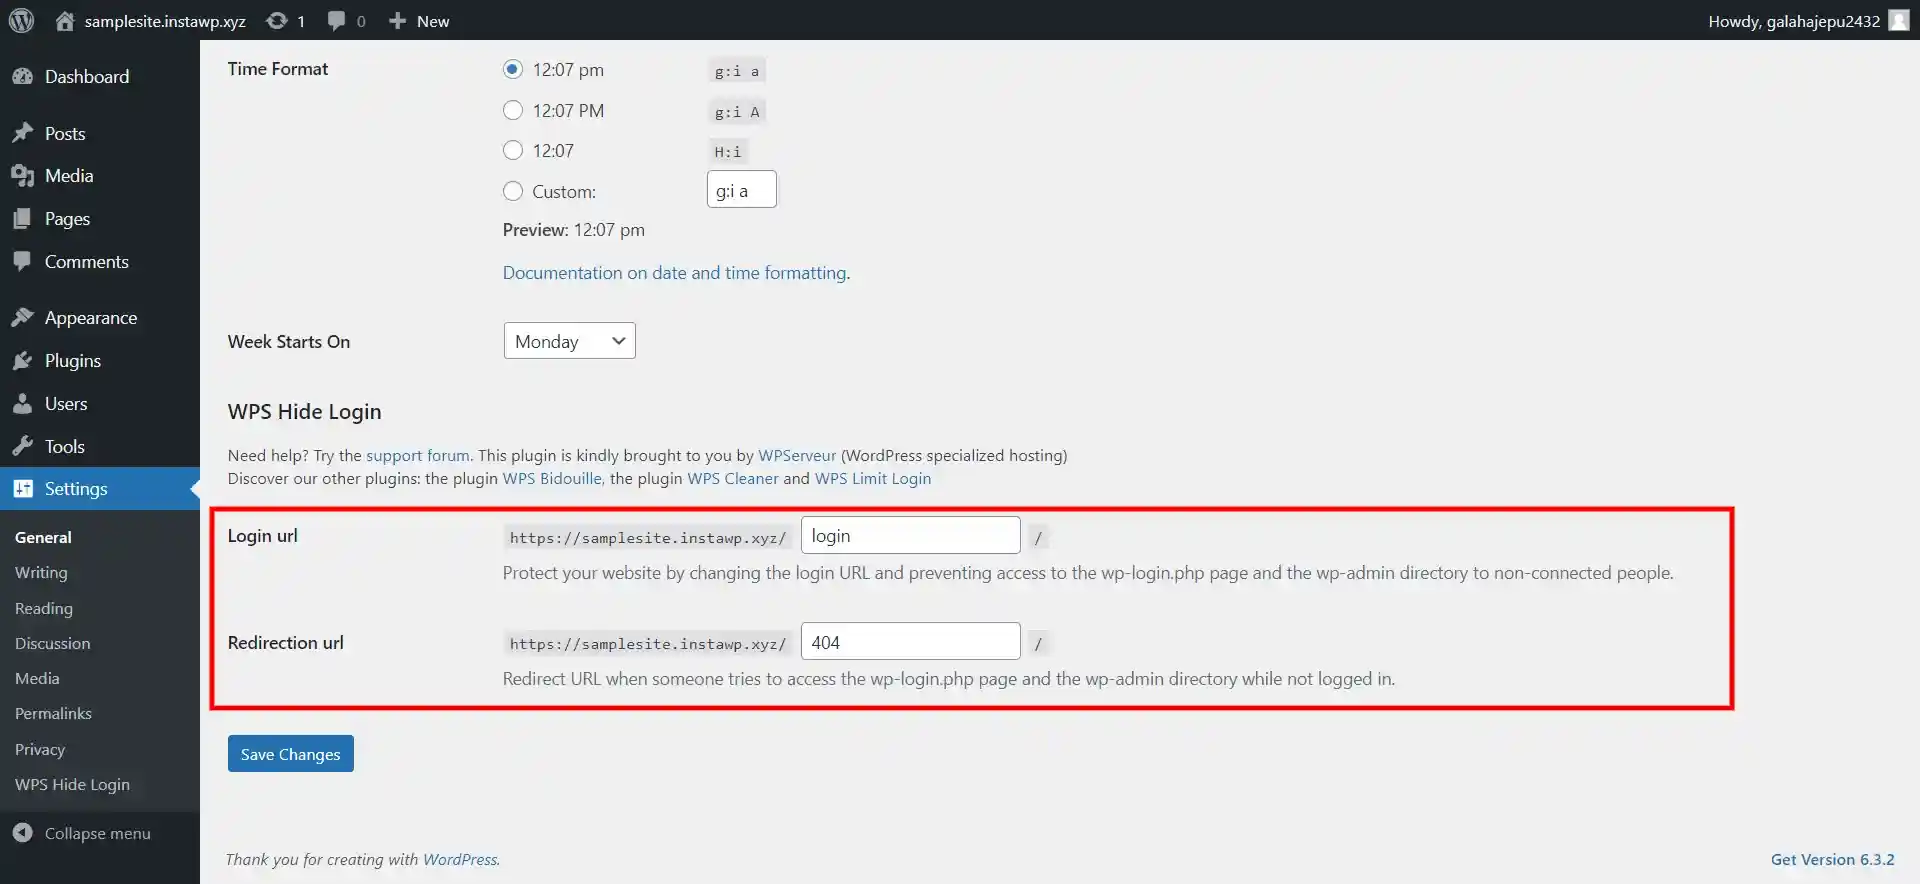
Task: Open the Users menu
Action: click(100, 403)
